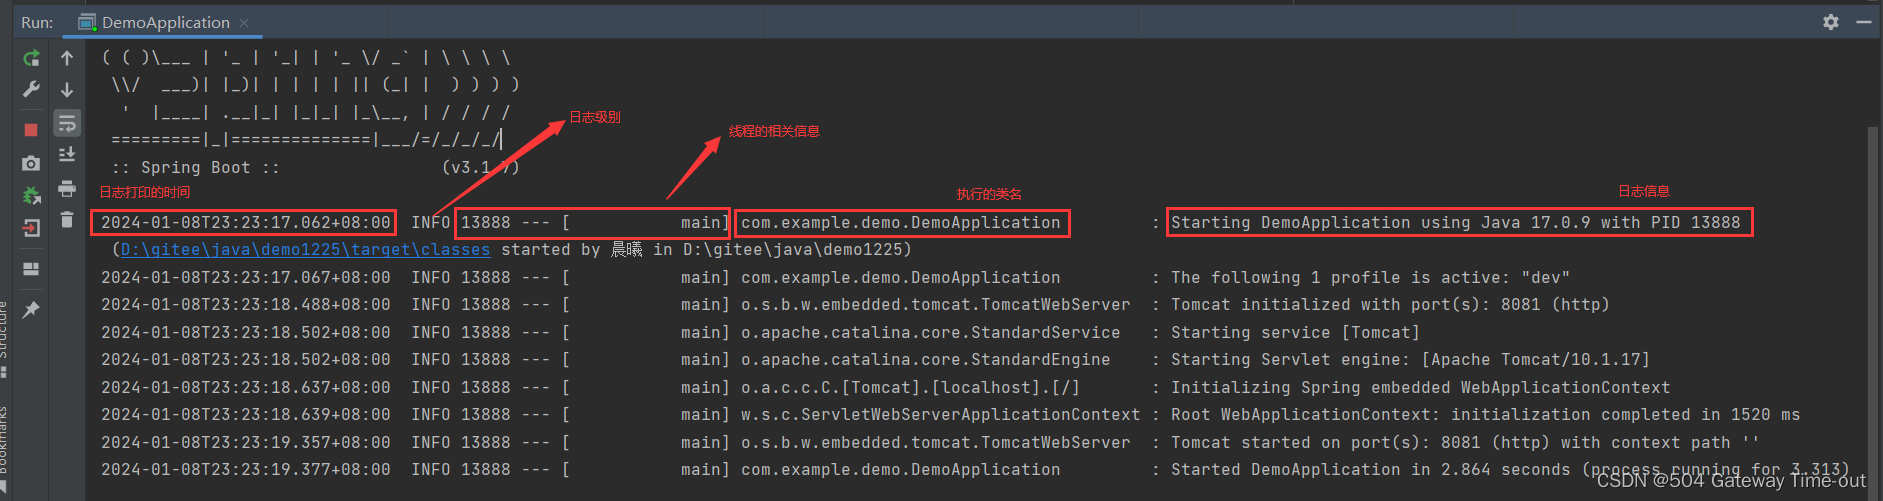The height and width of the screenshot is (501, 1883).
Task: Click 'Started DemoApplication in 2.864 seconds' message
Action: [1510, 469]
